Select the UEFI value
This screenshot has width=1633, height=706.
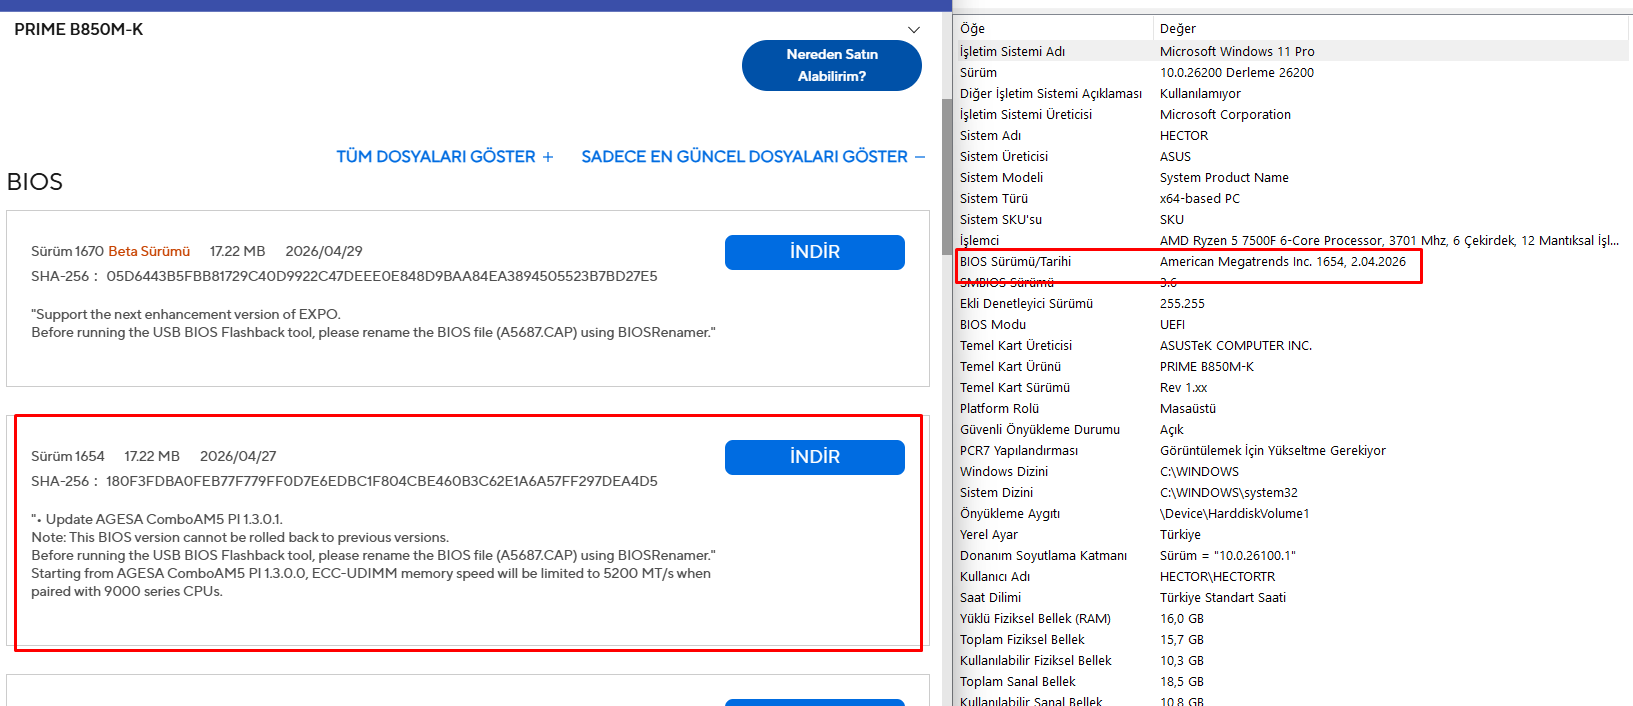pyautogui.click(x=1172, y=324)
